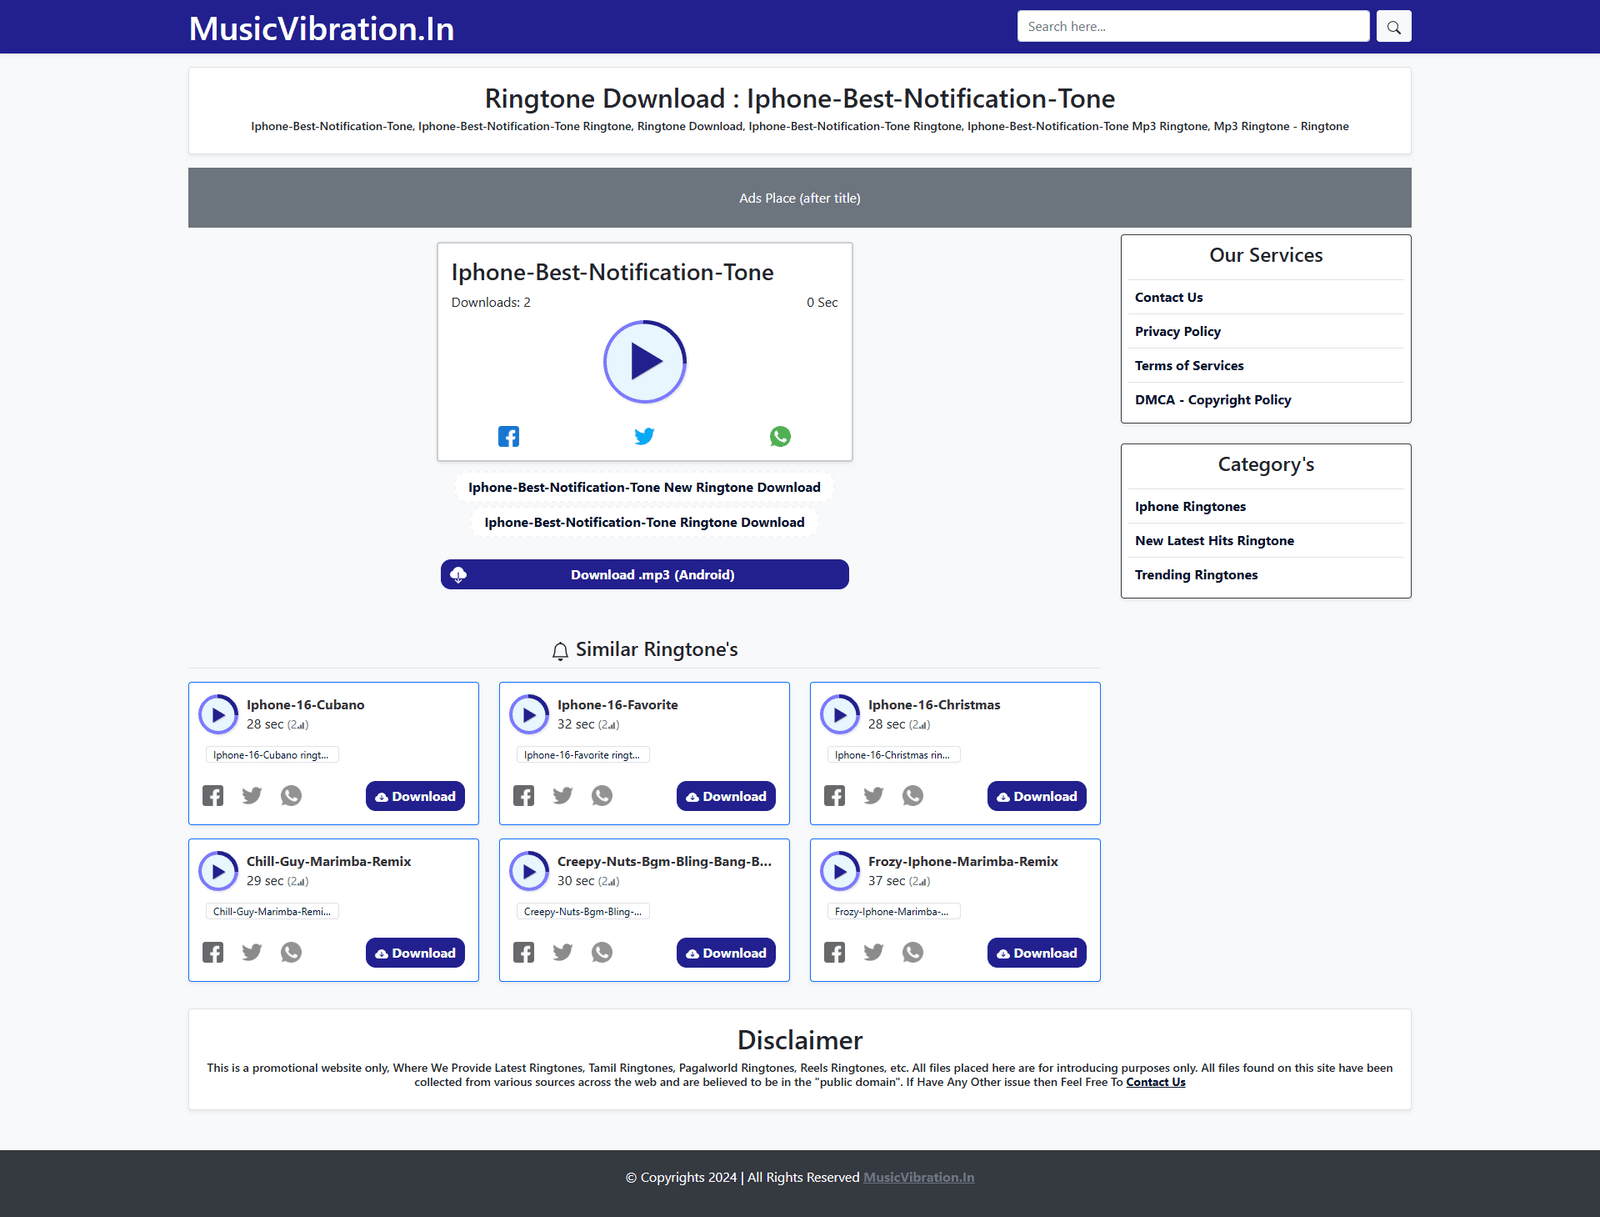Open the Trending Ringtones category
The height and width of the screenshot is (1217, 1600).
coord(1196,575)
